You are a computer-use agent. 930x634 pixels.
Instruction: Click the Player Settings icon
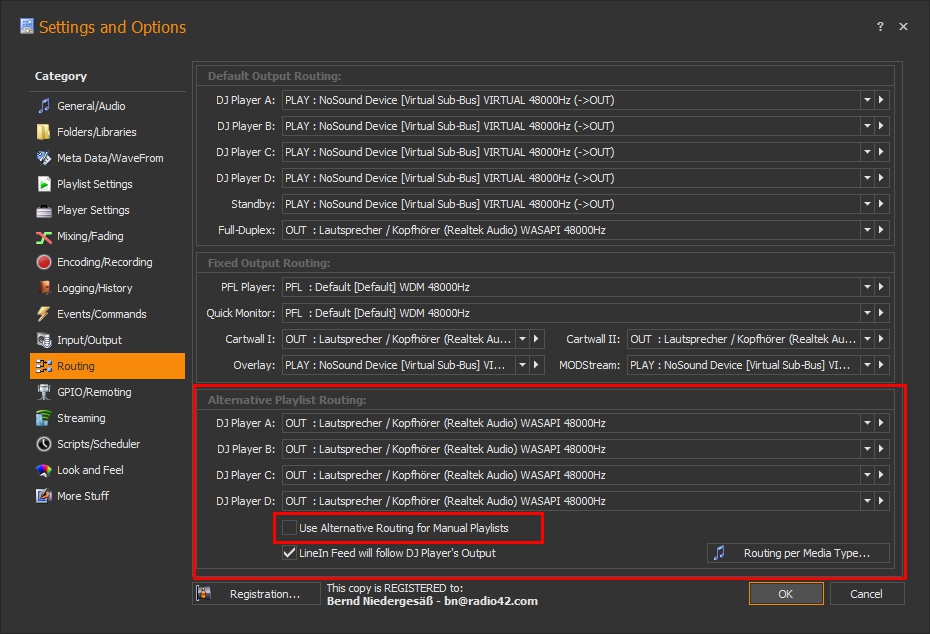click(44, 211)
